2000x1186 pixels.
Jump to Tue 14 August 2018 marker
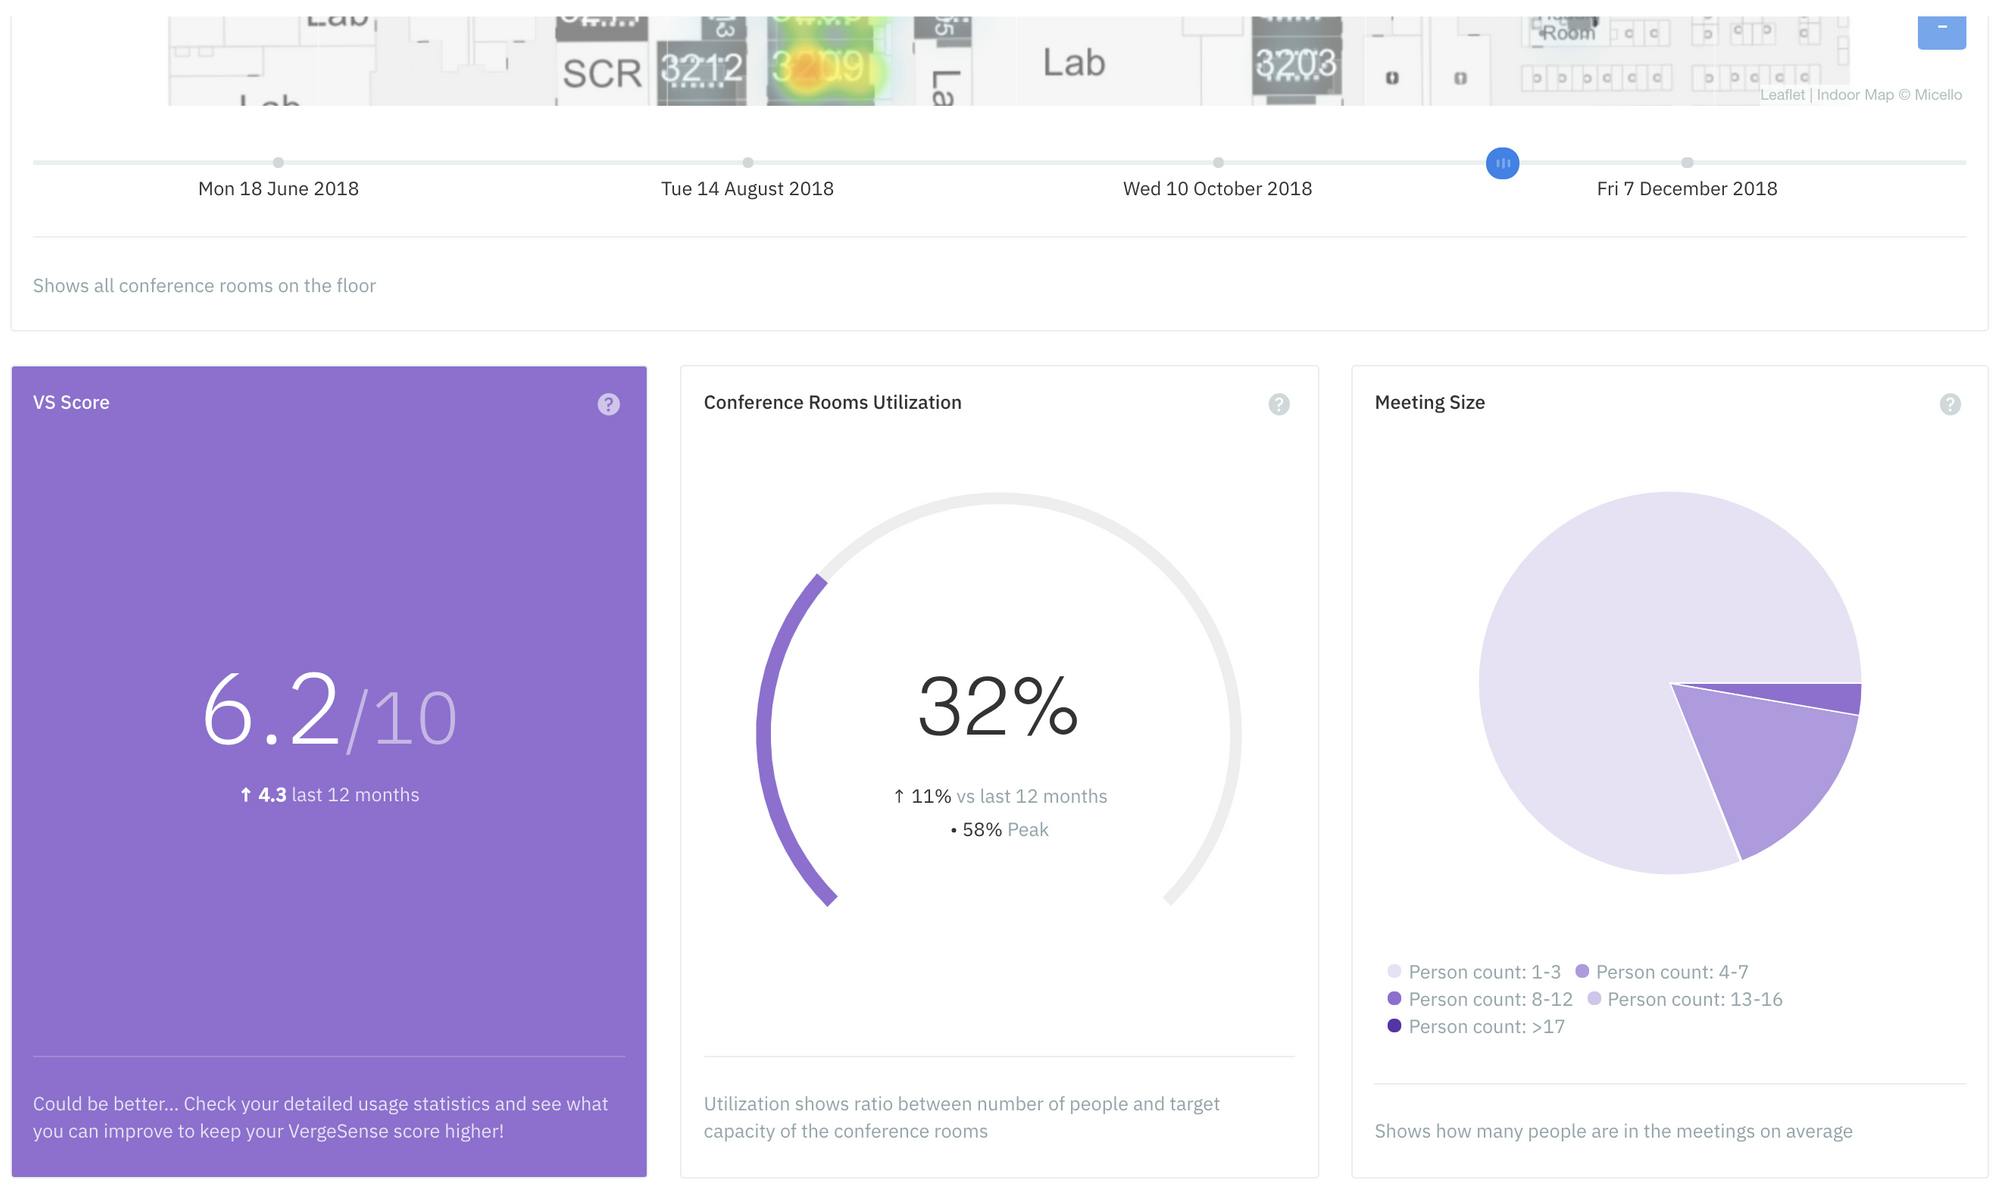[747, 163]
